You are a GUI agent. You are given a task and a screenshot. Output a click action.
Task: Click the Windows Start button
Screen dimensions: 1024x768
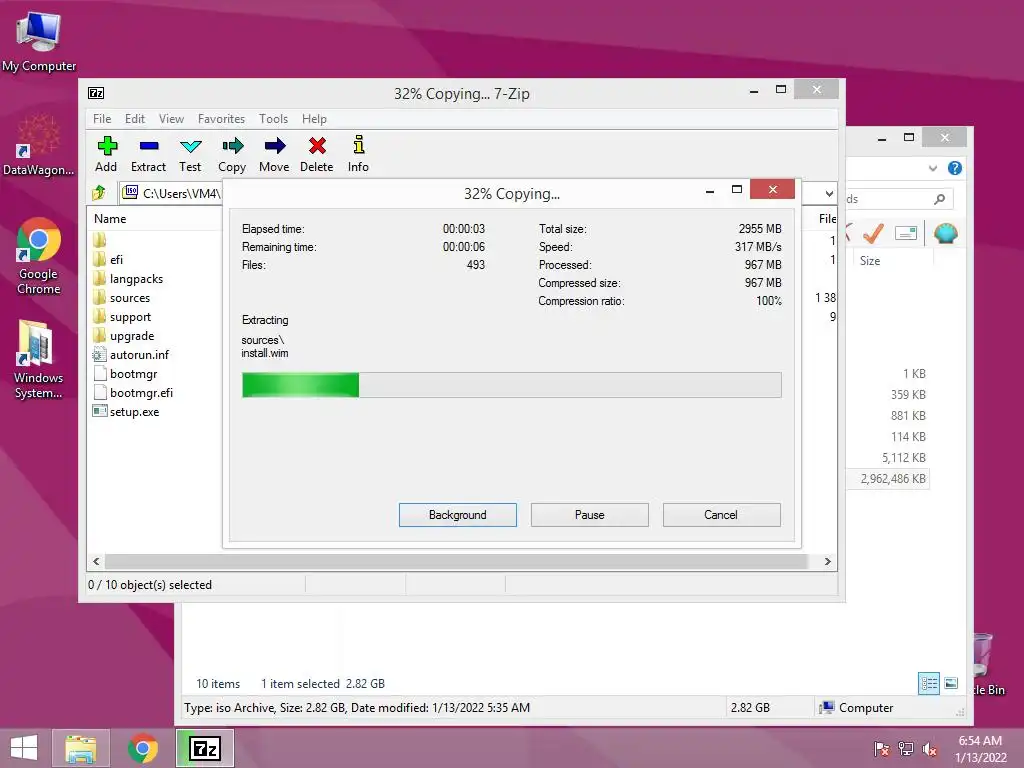pyautogui.click(x=24, y=748)
